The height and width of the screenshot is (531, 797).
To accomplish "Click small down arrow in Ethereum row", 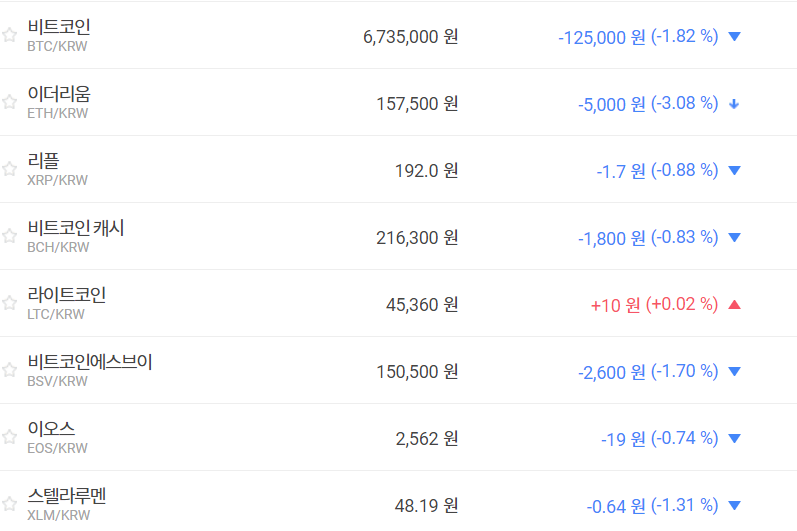I will pos(735,104).
